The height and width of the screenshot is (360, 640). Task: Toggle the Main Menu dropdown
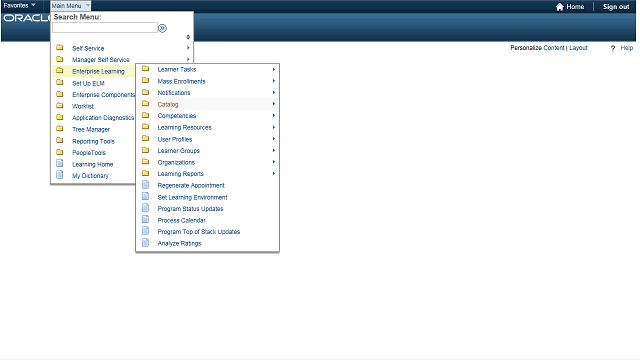pyautogui.click(x=71, y=6)
